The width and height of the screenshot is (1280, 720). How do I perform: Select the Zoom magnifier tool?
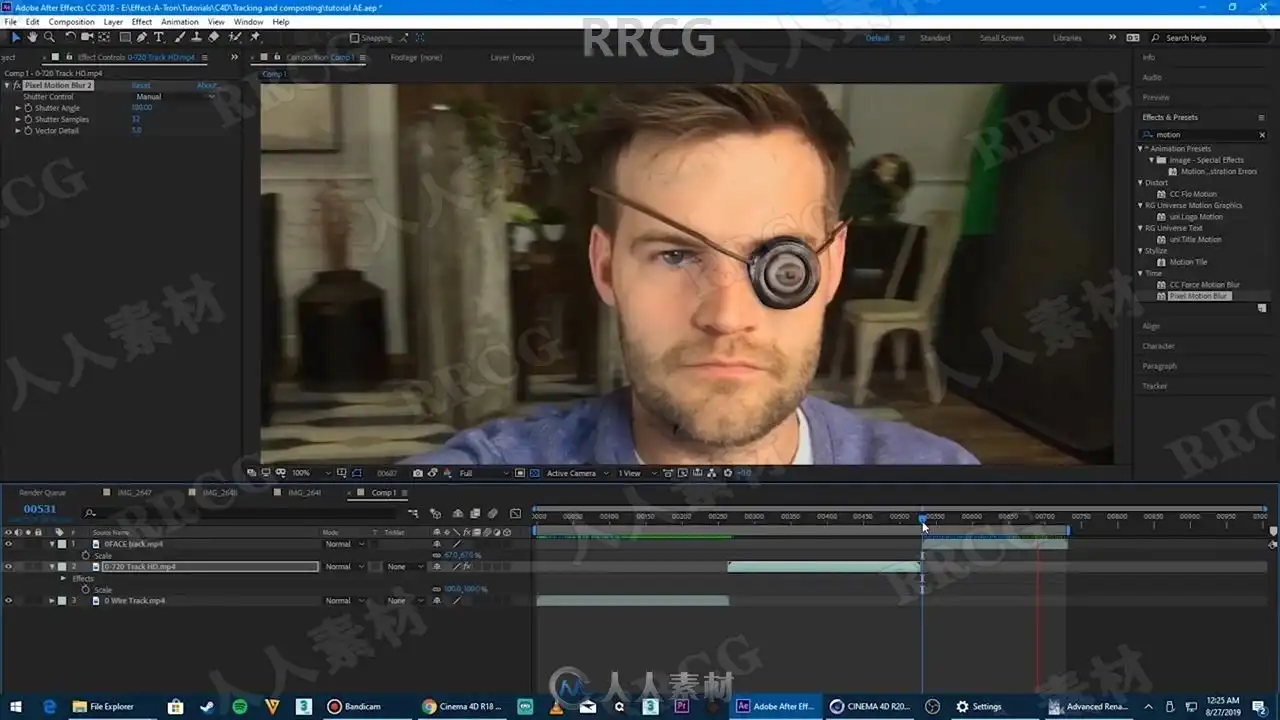pyautogui.click(x=49, y=37)
